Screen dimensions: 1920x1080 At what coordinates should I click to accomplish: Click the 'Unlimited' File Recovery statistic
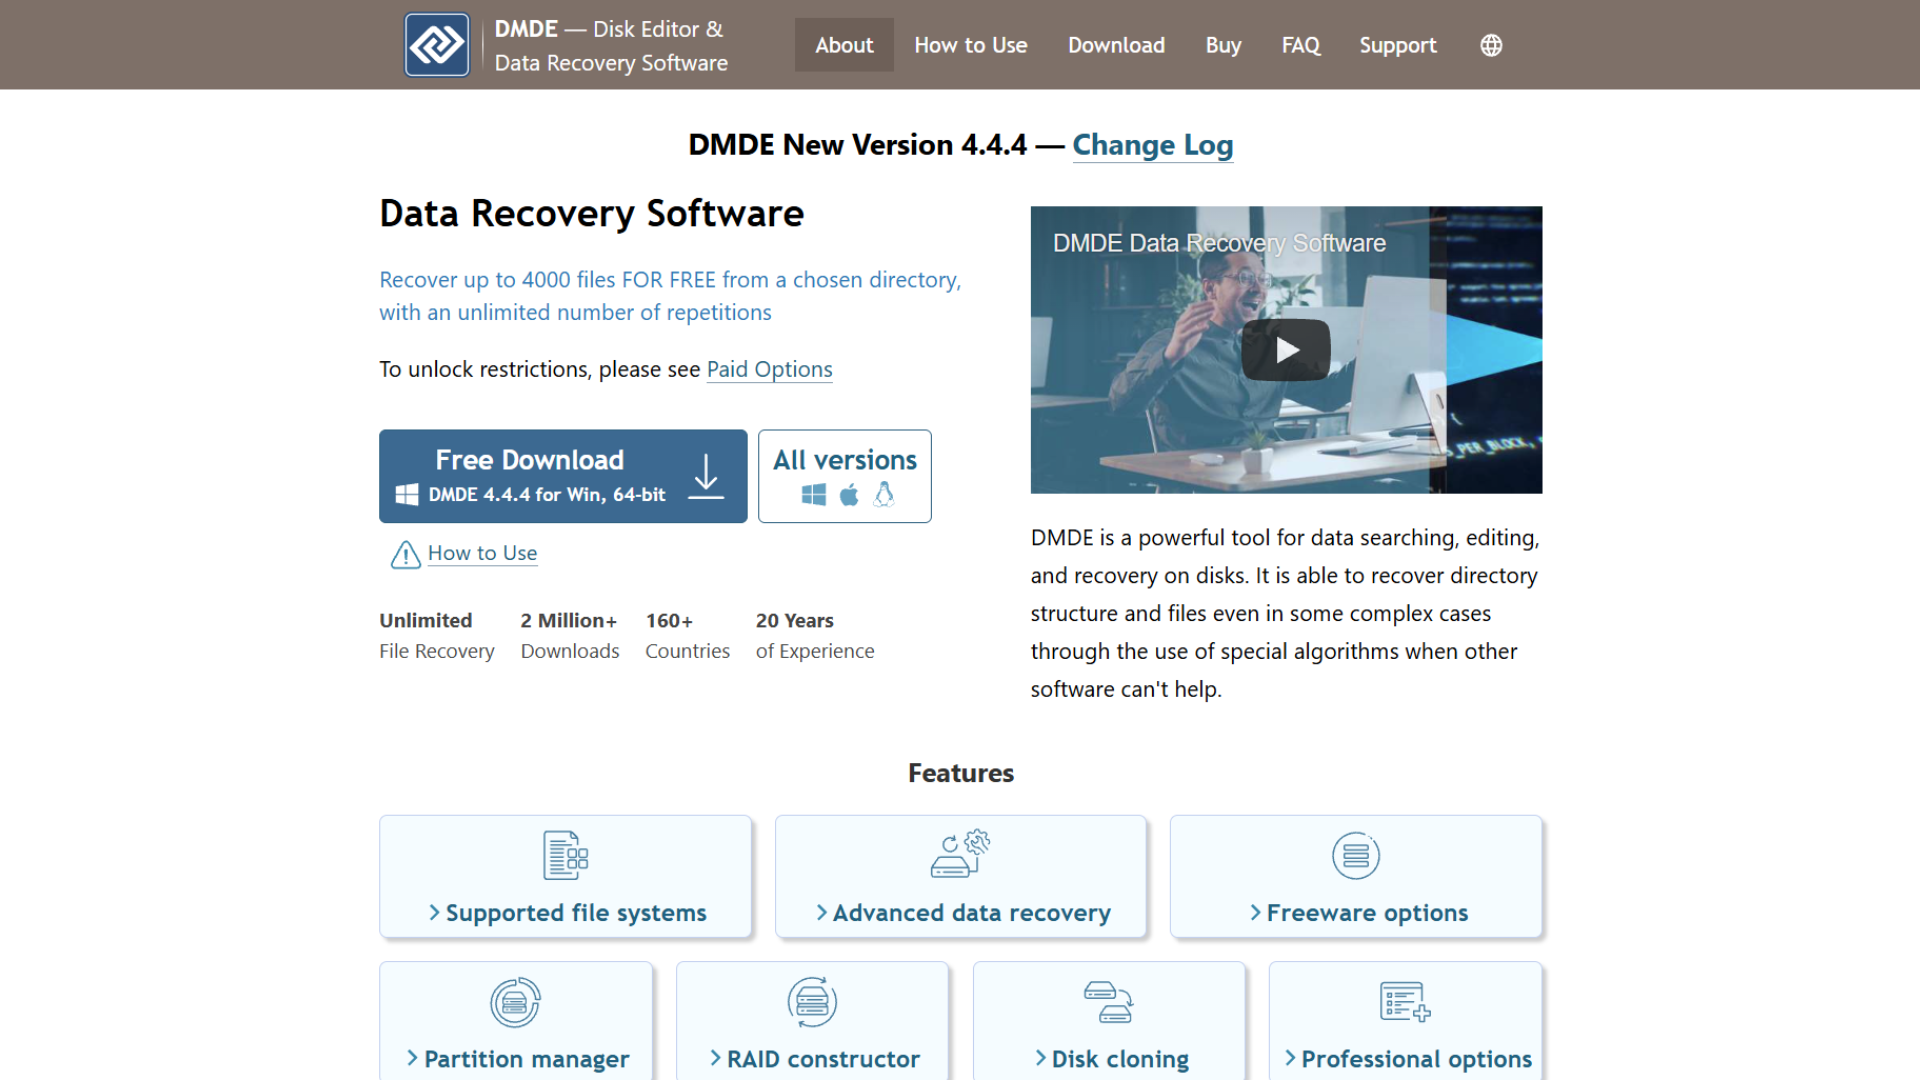pyautogui.click(x=426, y=621)
